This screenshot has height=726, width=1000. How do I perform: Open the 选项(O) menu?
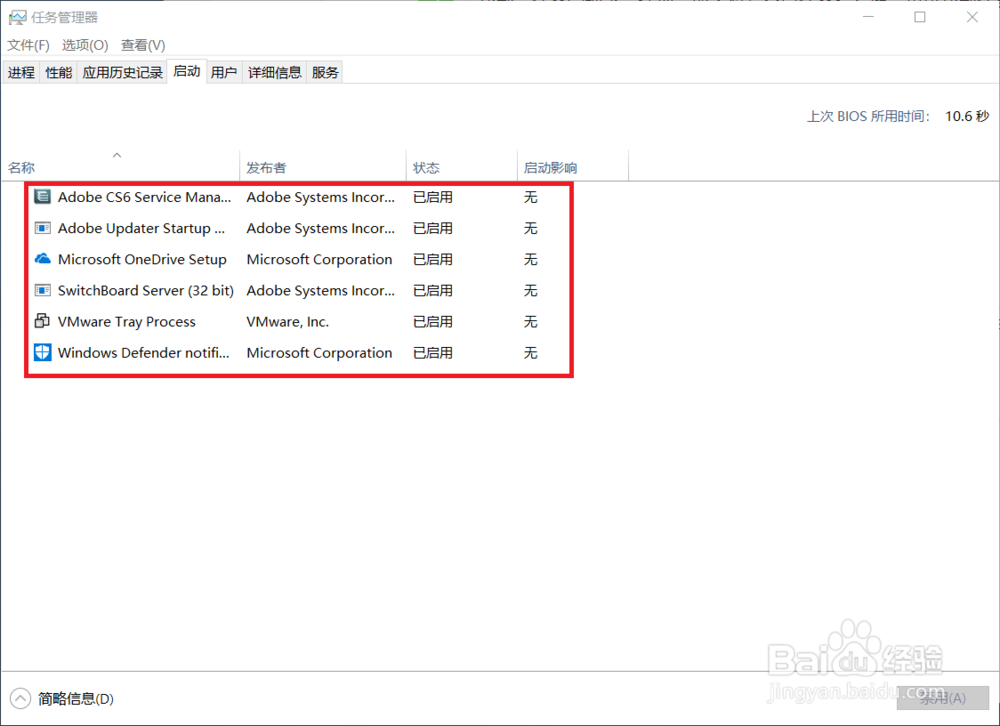pos(85,45)
